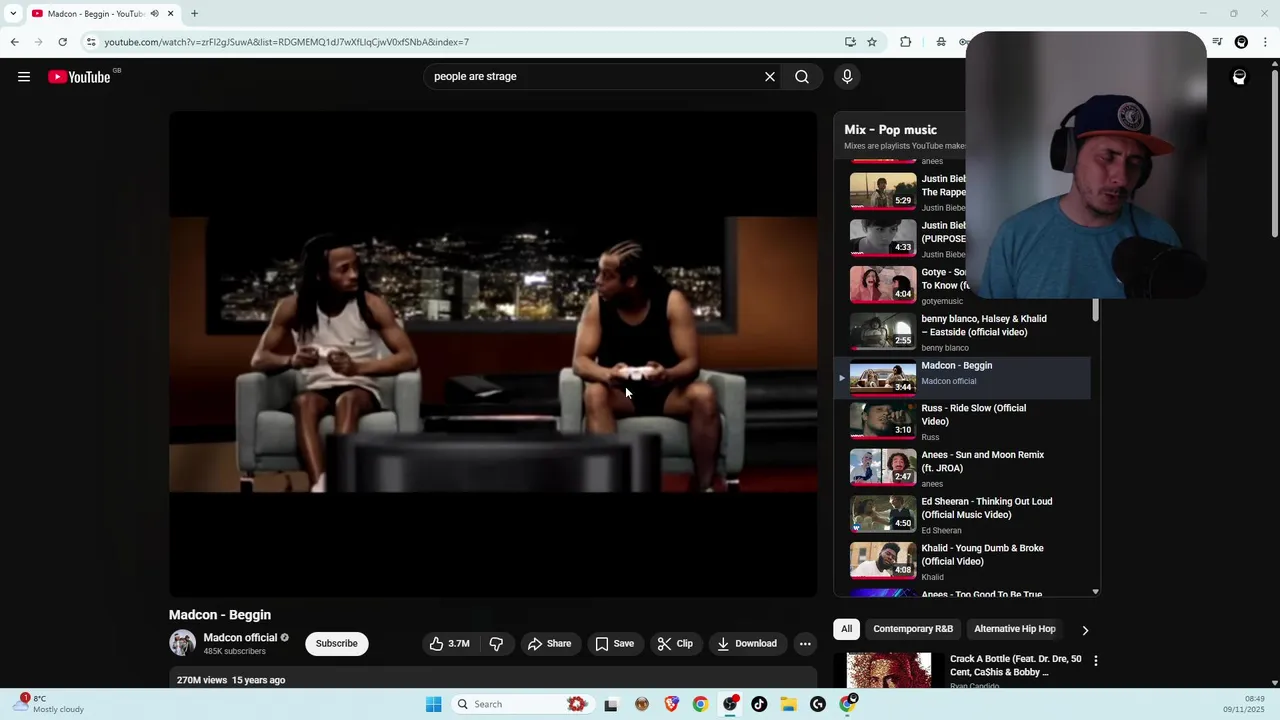Click the video player frame

[x=493, y=353]
